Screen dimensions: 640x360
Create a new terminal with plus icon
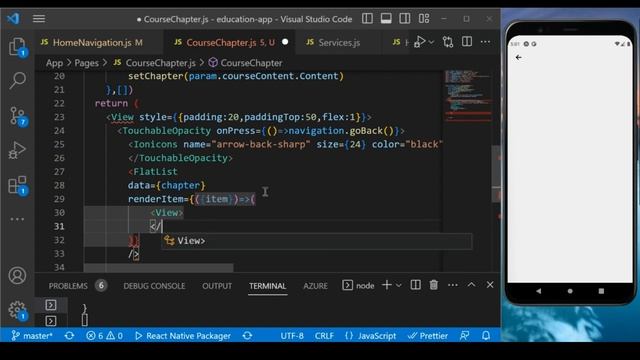point(387,285)
